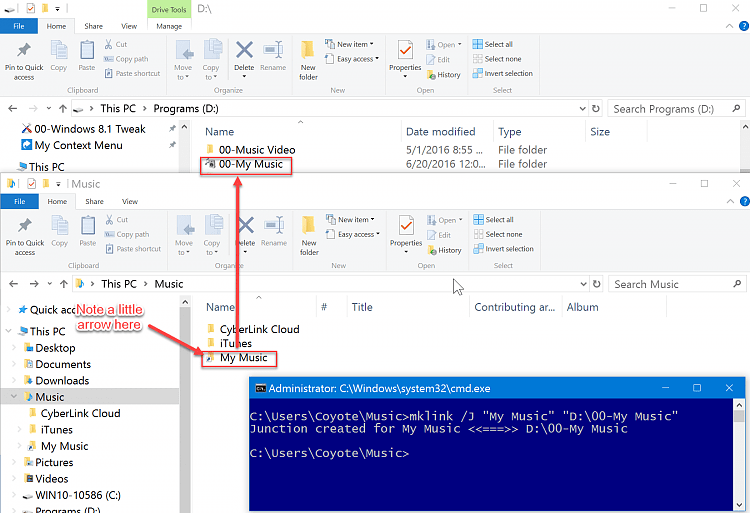This screenshot has height=513, width=750.
Task: Switch to Share tab in Music window
Action: (94, 201)
